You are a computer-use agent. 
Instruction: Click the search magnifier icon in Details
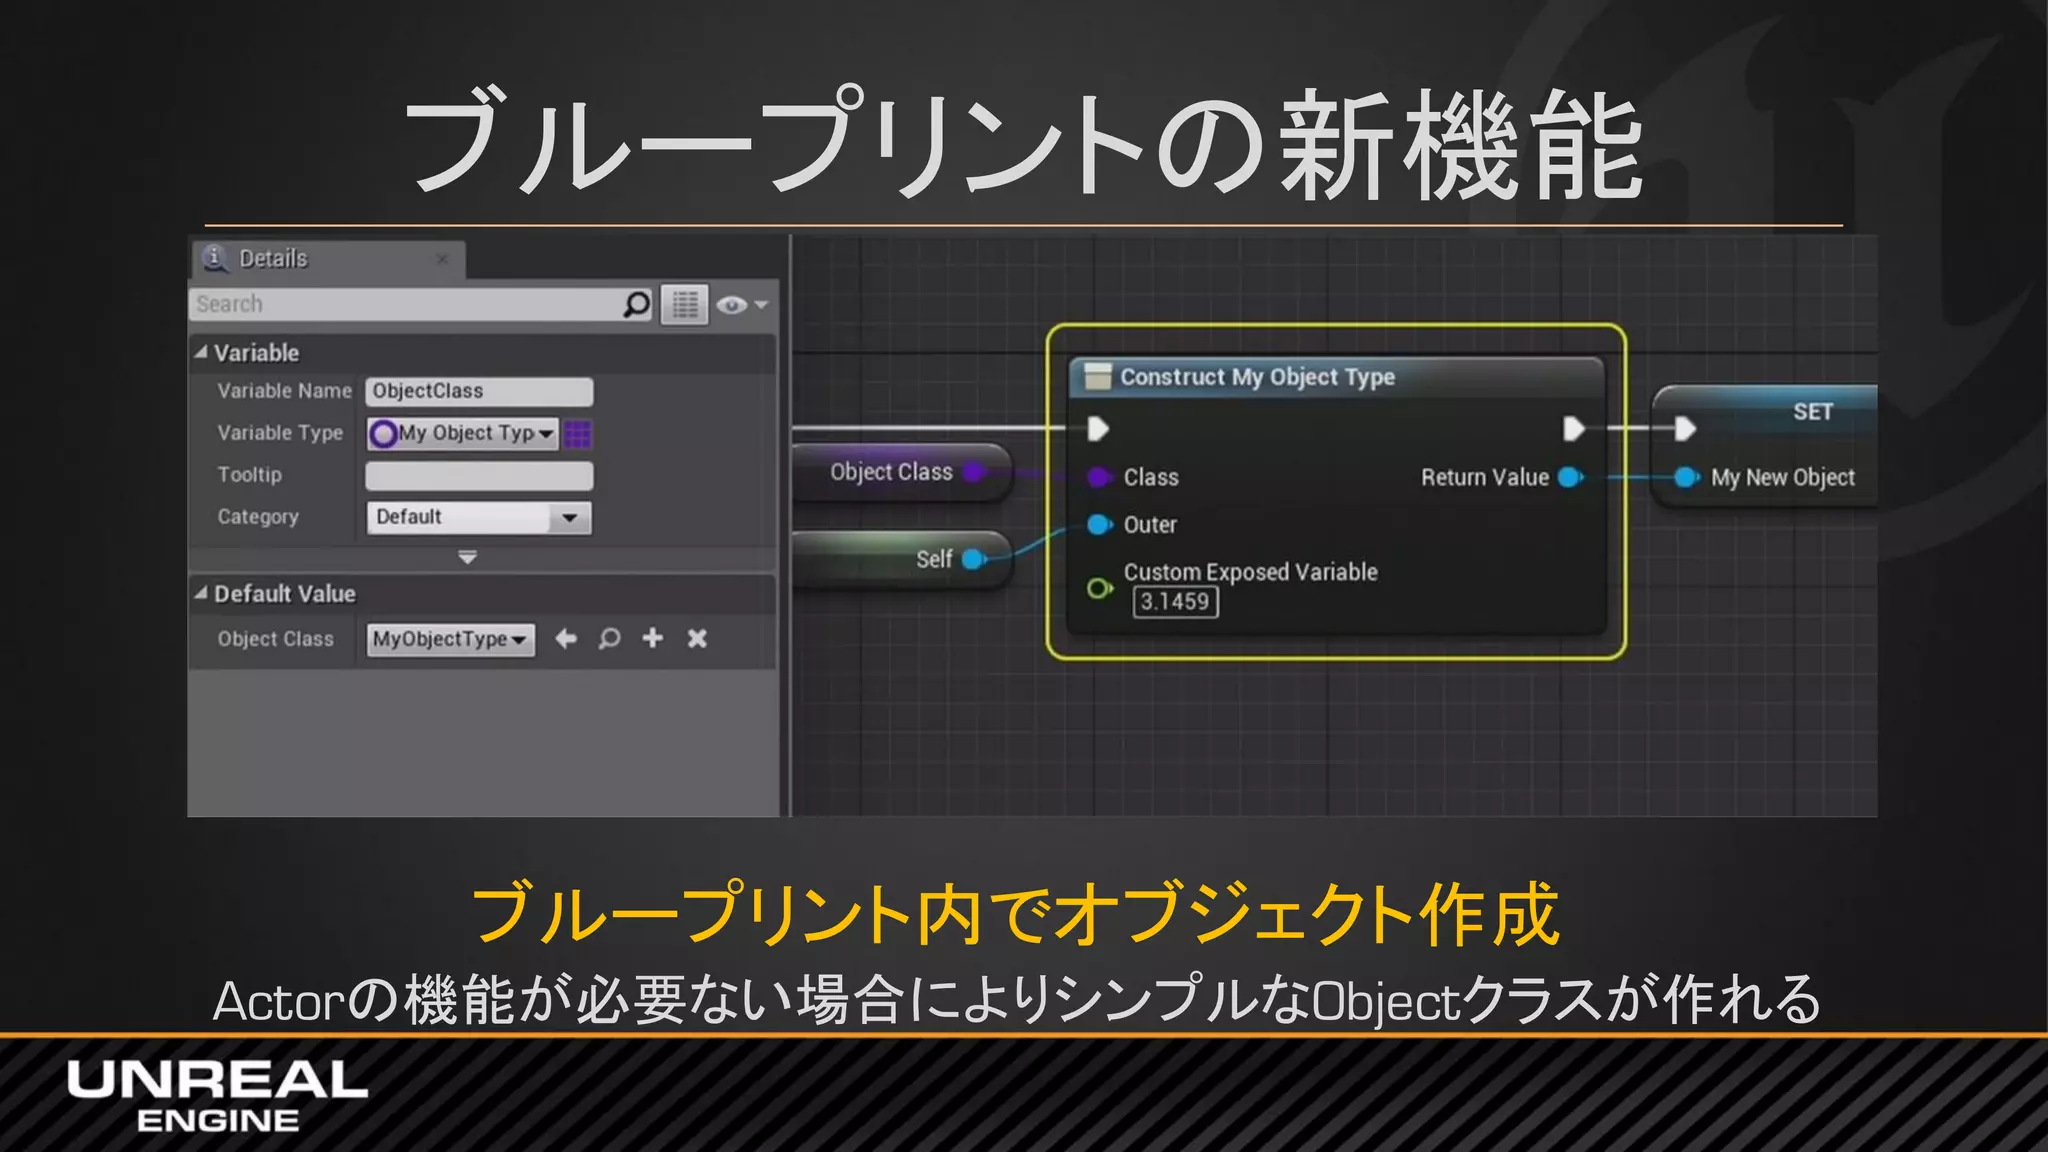636,304
